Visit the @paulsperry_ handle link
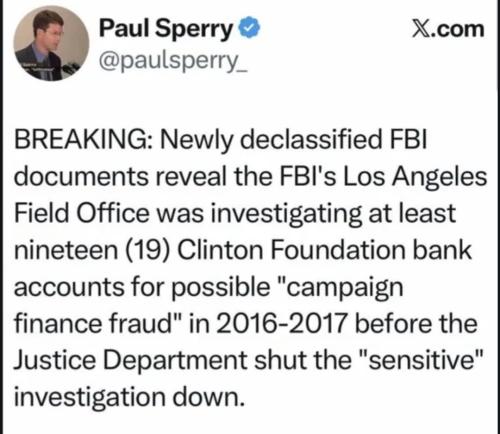This screenshot has width=500, height=434. [173, 61]
